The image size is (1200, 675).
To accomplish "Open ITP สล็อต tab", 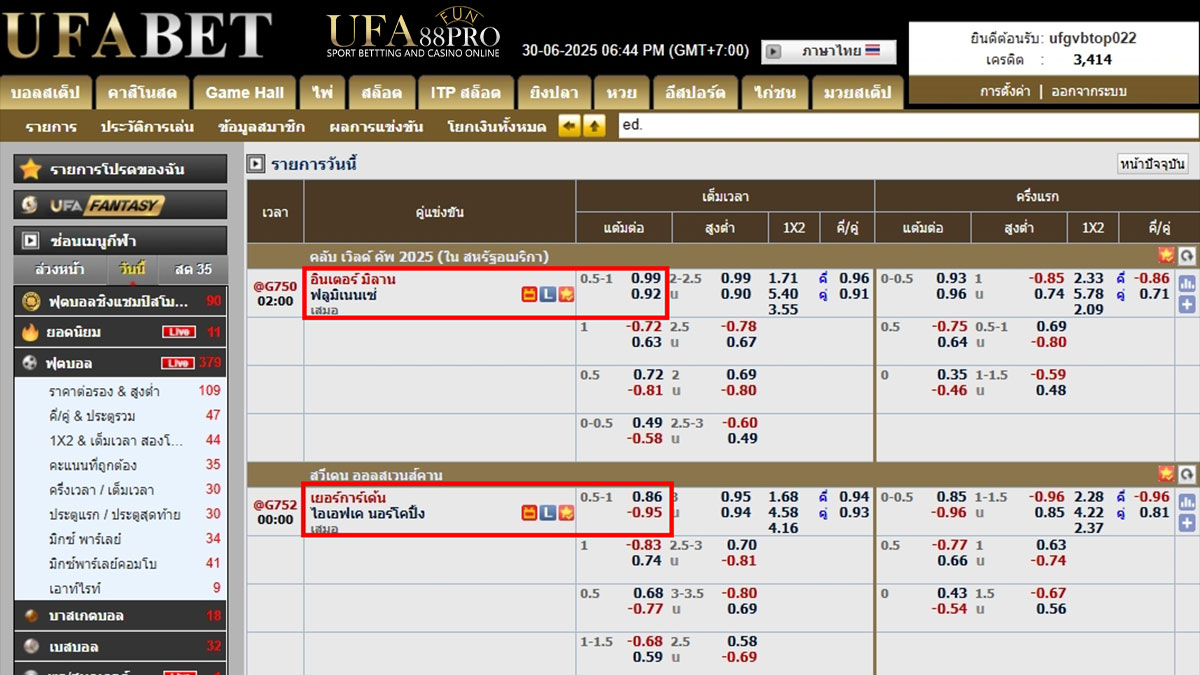I will tap(465, 93).
